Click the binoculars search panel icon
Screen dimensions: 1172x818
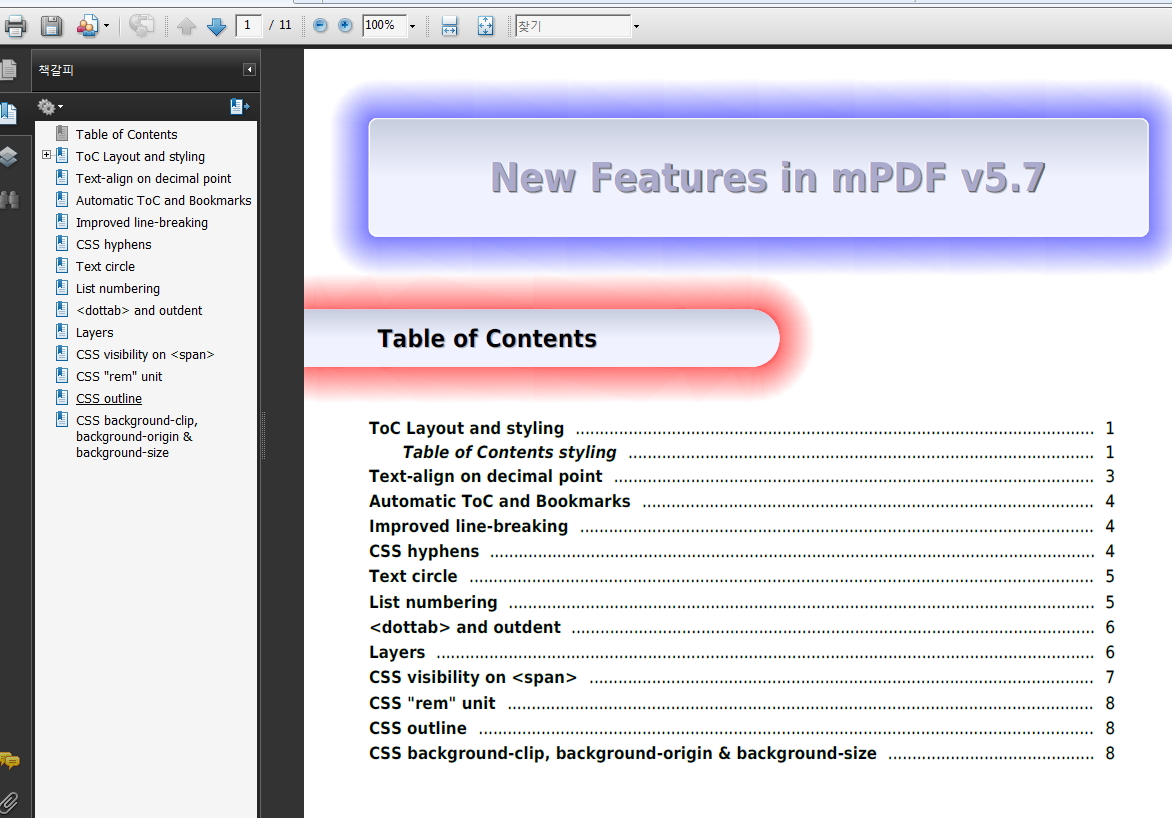[x=9, y=200]
